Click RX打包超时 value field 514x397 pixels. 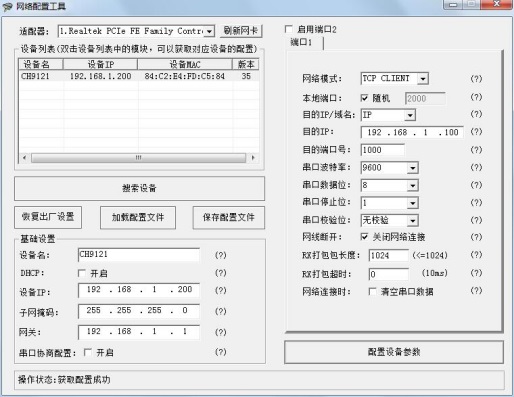(388, 274)
